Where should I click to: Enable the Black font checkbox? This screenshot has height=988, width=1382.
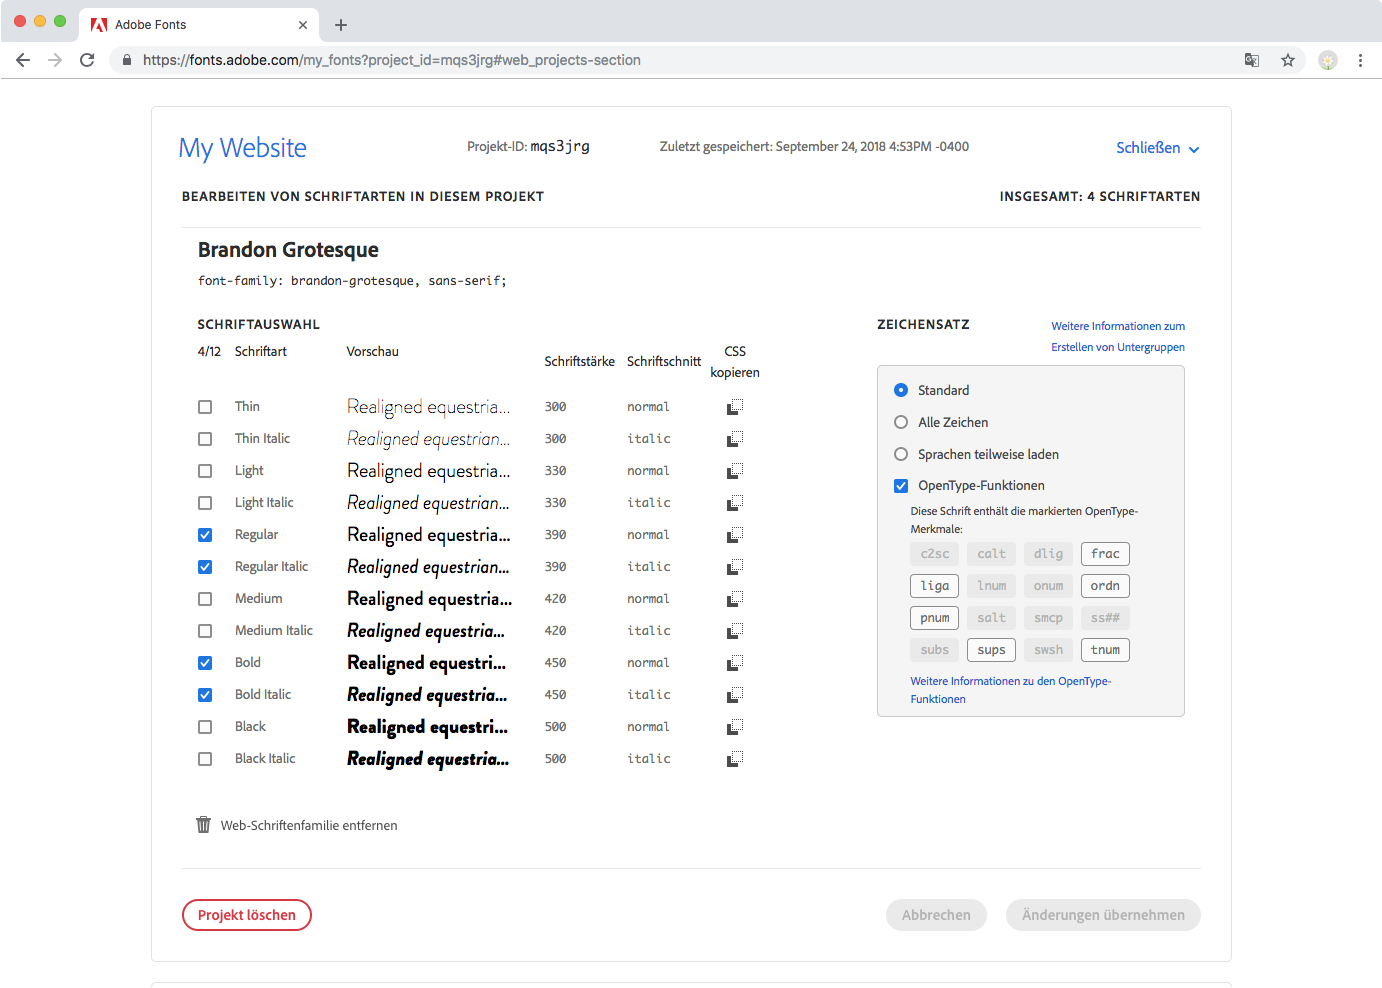(205, 727)
